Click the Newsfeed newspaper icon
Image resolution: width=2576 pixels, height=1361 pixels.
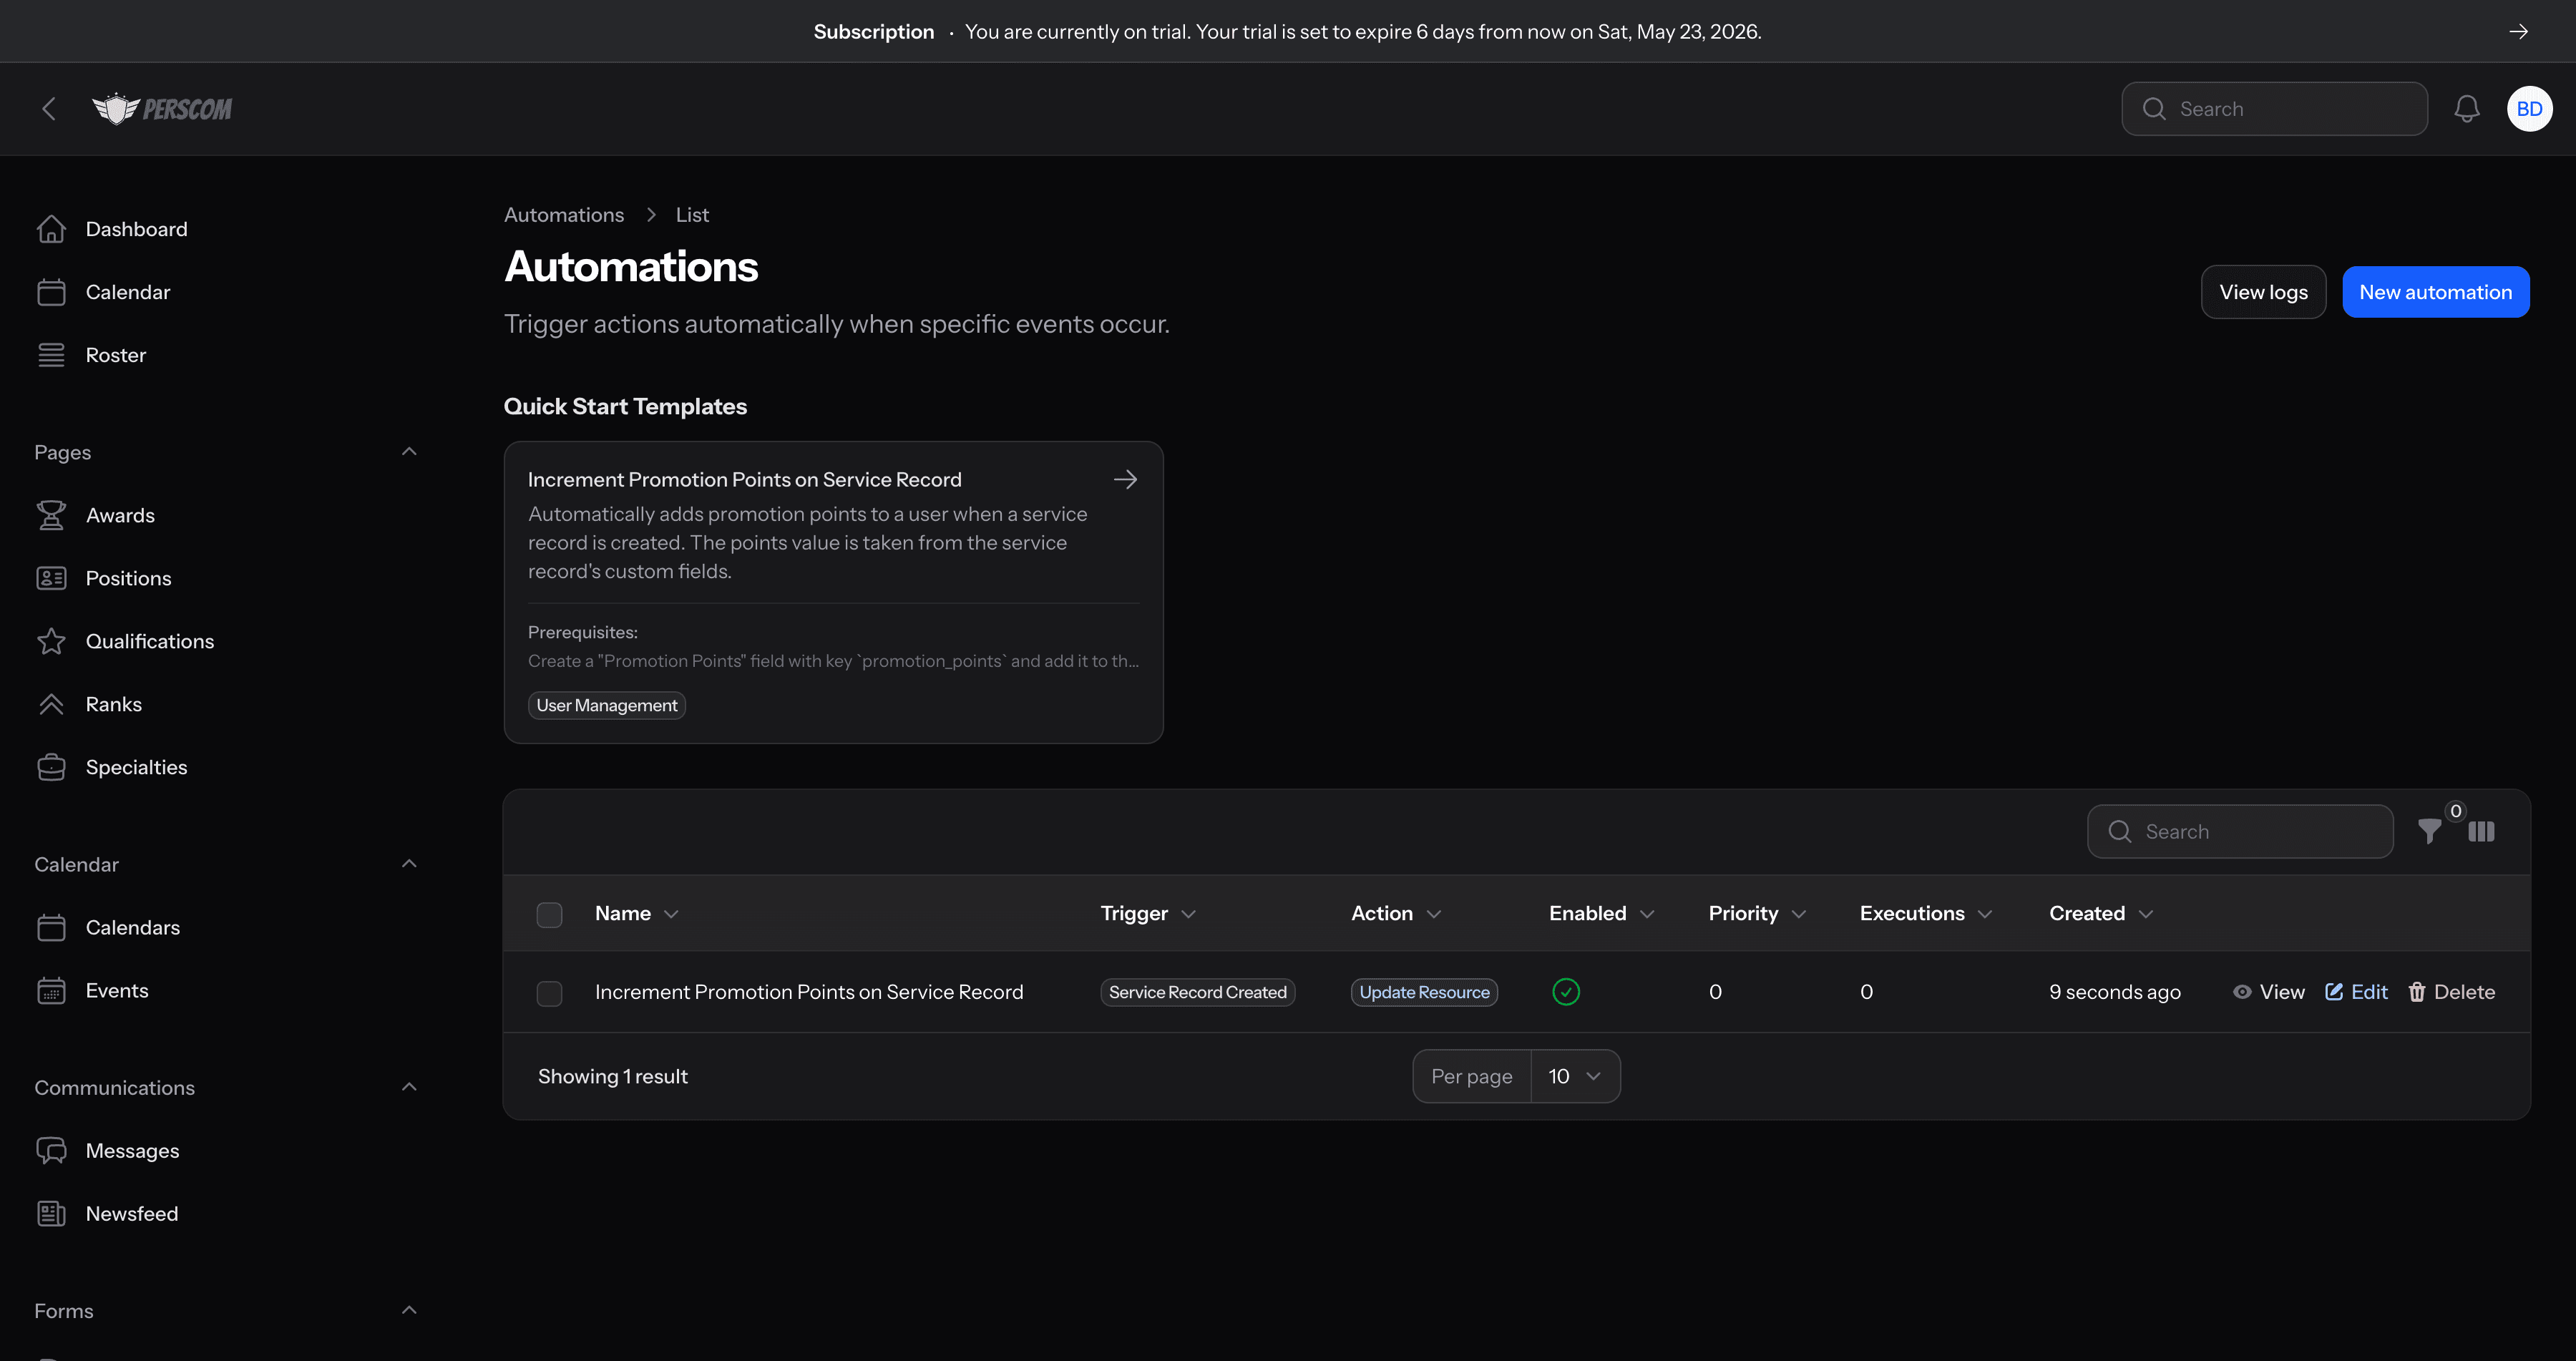point(51,1213)
